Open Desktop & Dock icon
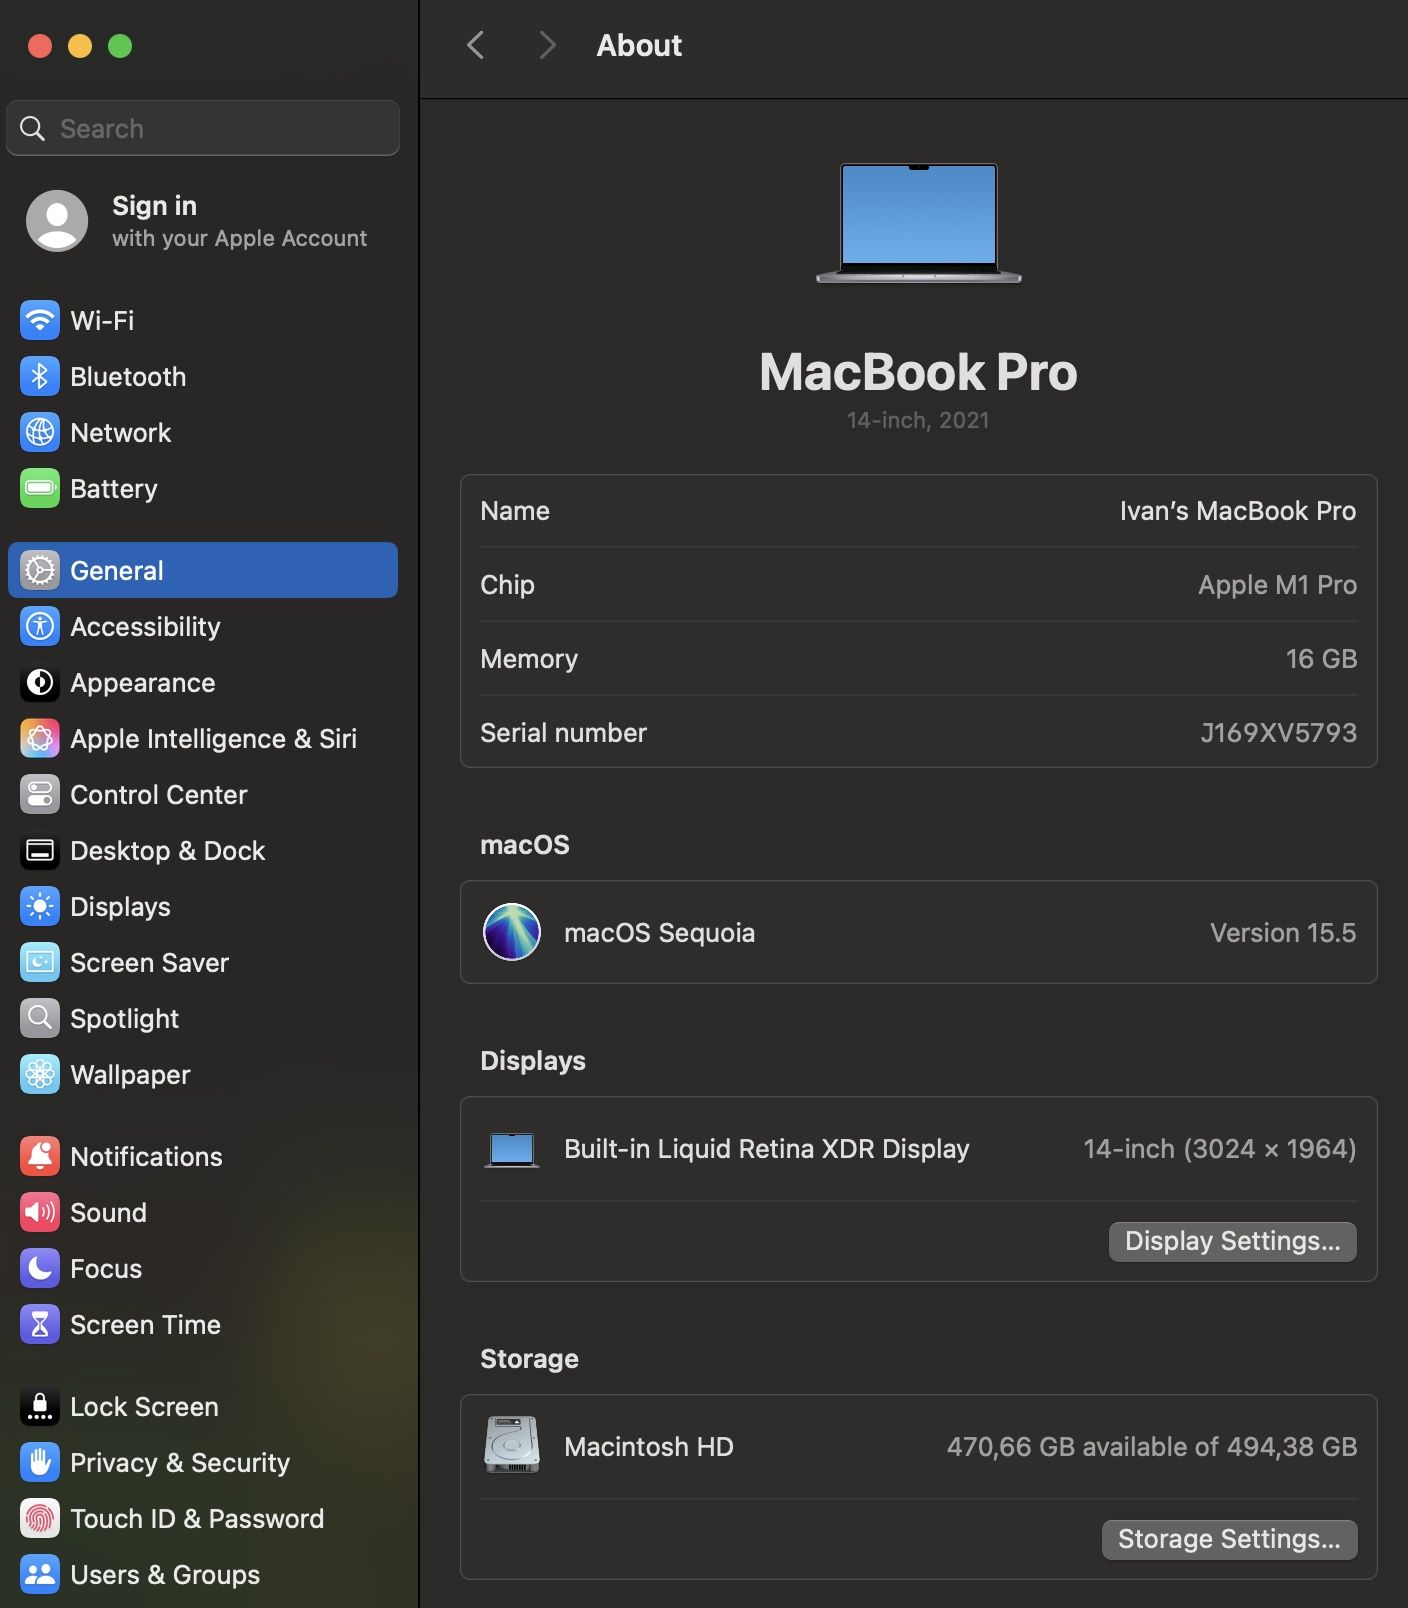This screenshot has height=1608, width=1408. click(x=40, y=850)
